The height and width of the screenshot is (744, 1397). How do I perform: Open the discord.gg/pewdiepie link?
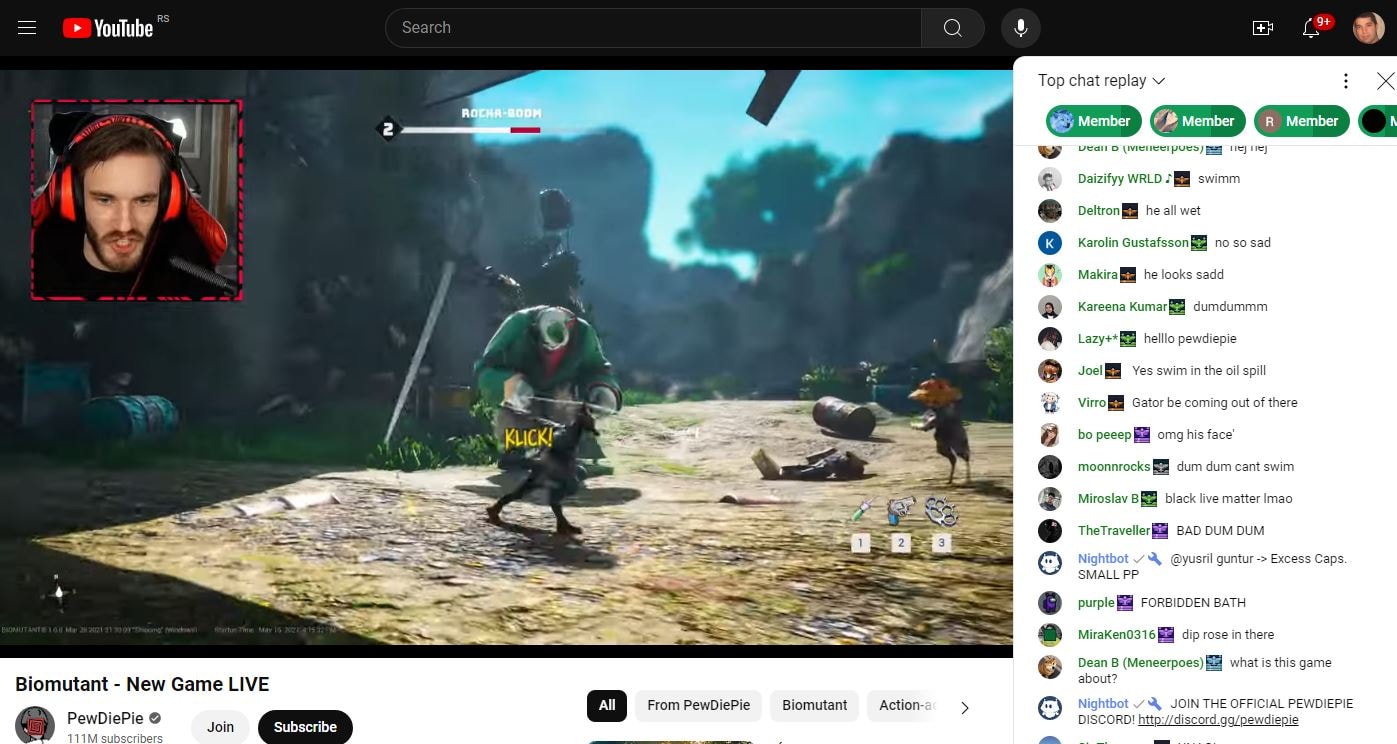point(1218,720)
